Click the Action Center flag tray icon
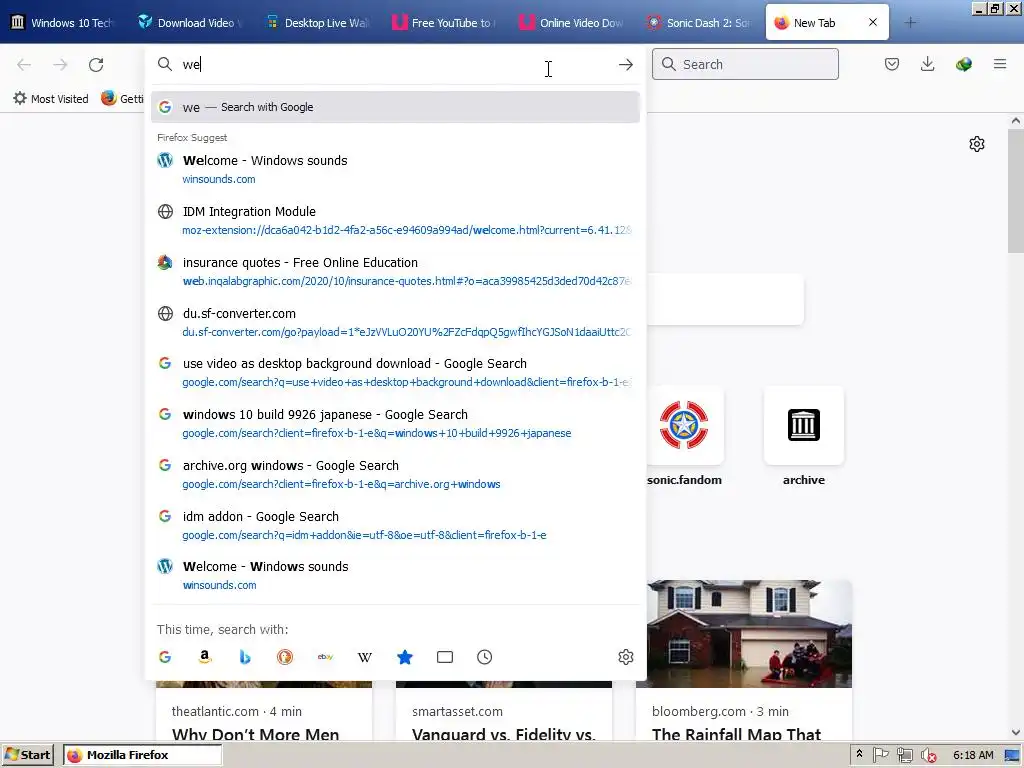1024x768 pixels. (x=880, y=755)
